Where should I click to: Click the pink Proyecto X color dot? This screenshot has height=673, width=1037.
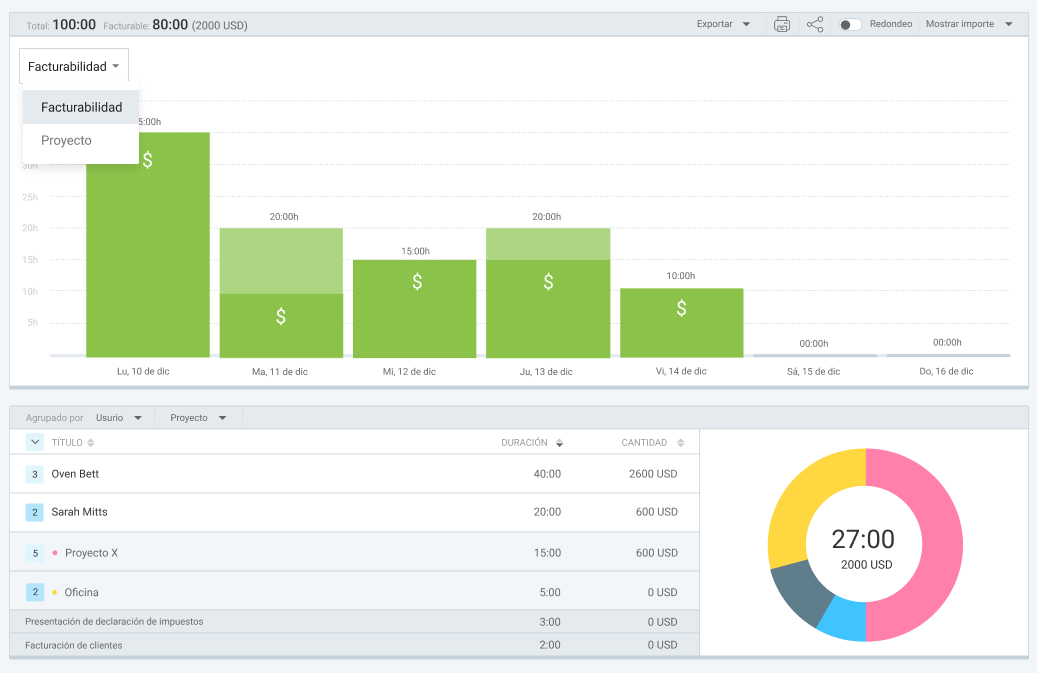[x=55, y=553]
